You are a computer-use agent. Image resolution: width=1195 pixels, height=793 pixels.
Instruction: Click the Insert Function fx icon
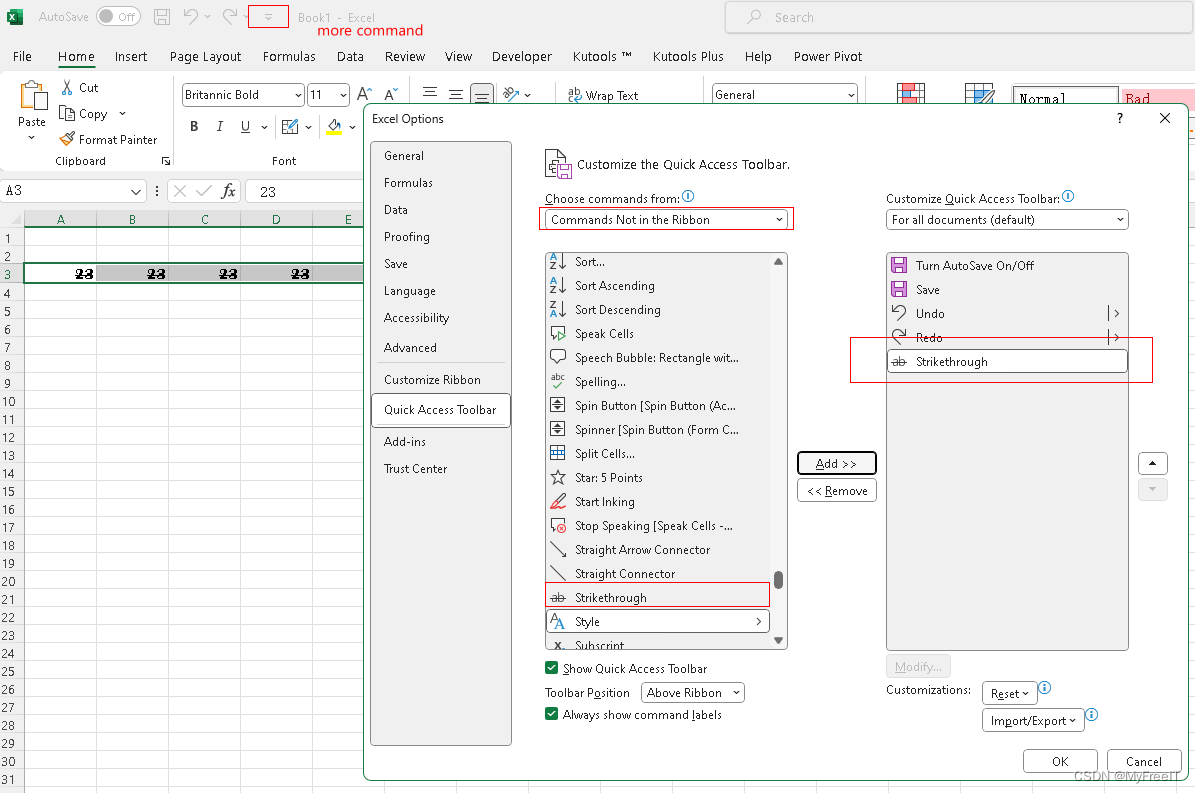[228, 191]
